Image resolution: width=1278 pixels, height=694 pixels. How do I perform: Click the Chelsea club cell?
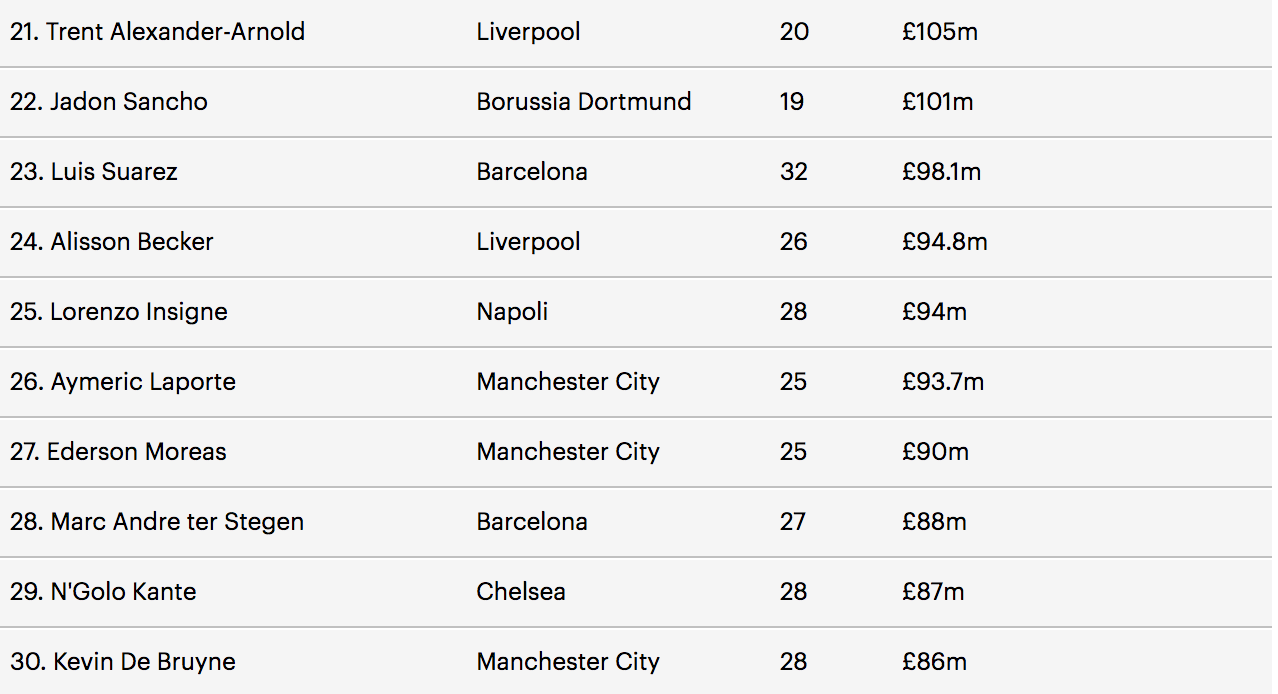click(521, 592)
